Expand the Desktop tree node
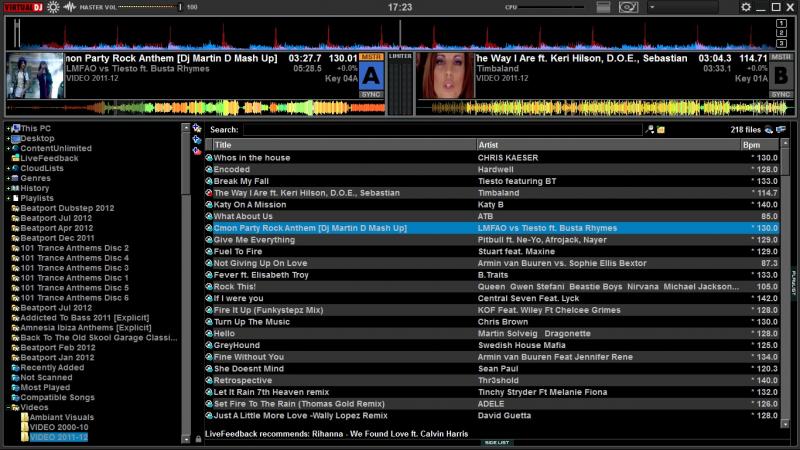The width and height of the screenshot is (800, 450). [x=8, y=138]
